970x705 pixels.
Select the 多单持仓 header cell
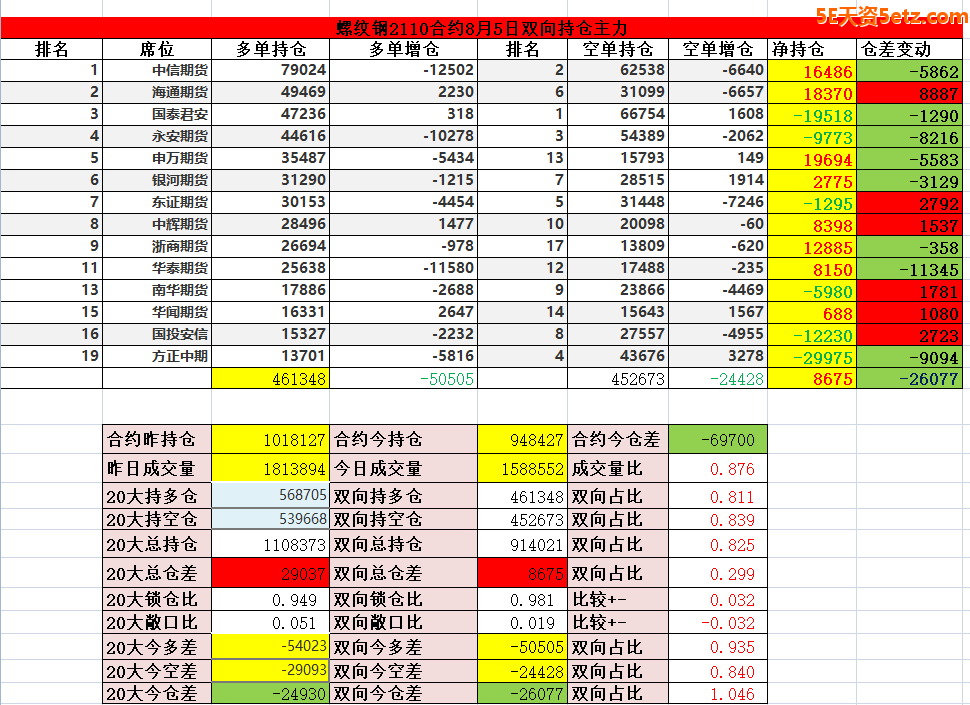(270, 49)
